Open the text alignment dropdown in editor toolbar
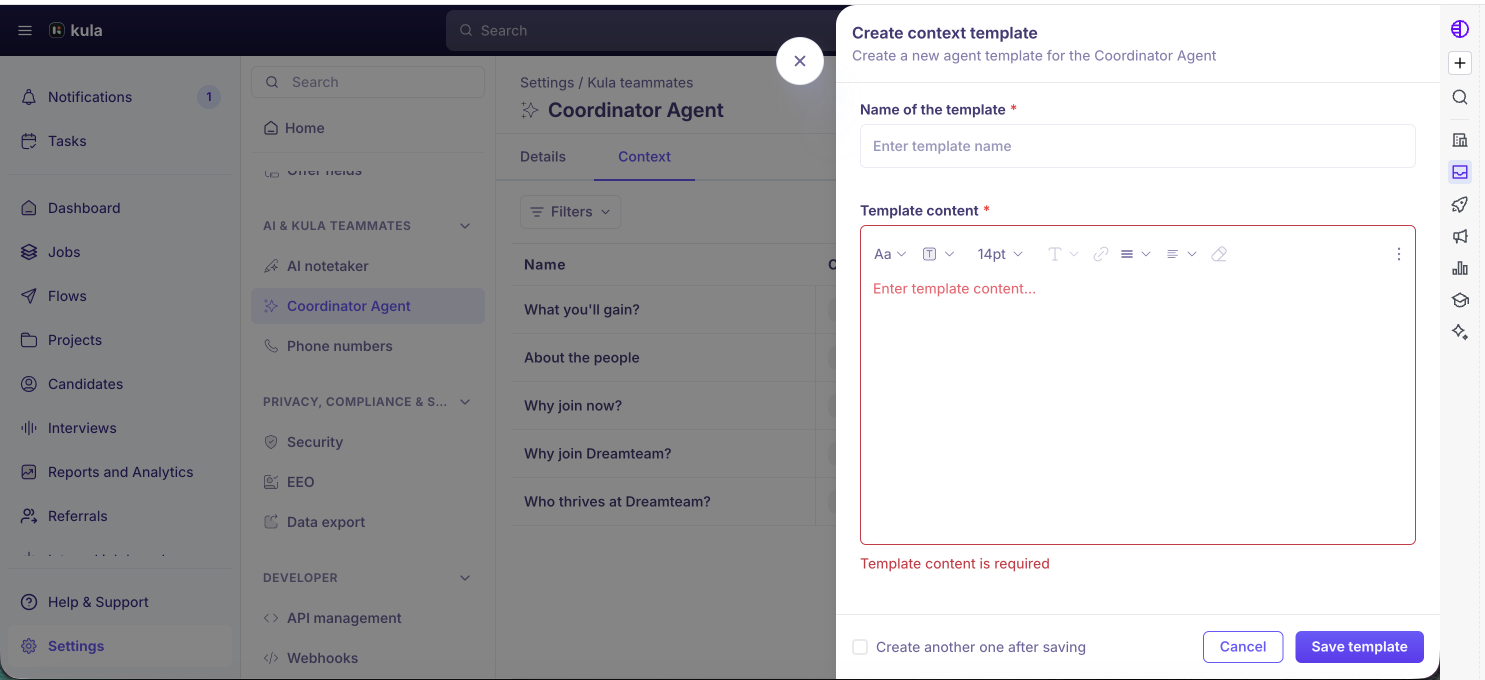Viewport: 1485px width, 680px height. pos(1181,254)
